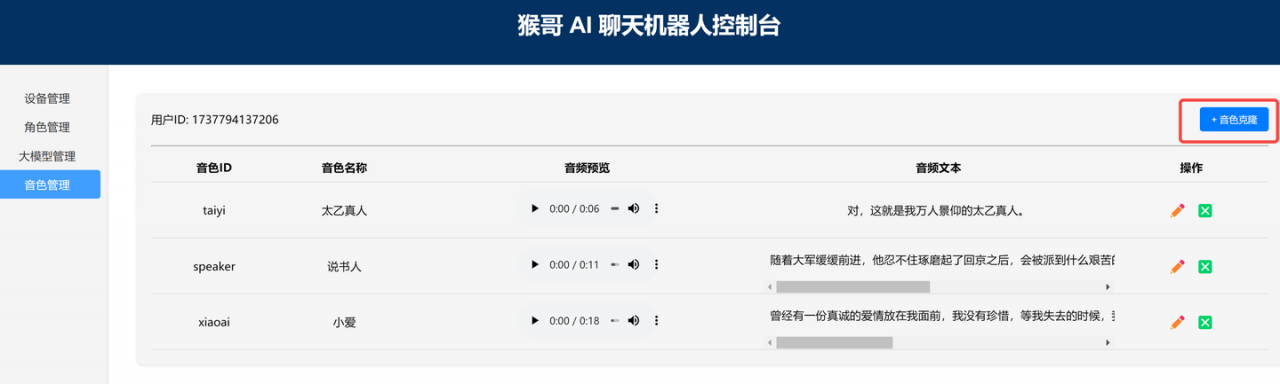This screenshot has height=384, width=1280.
Task: Click the 音色名称 column header
Action: click(344, 168)
